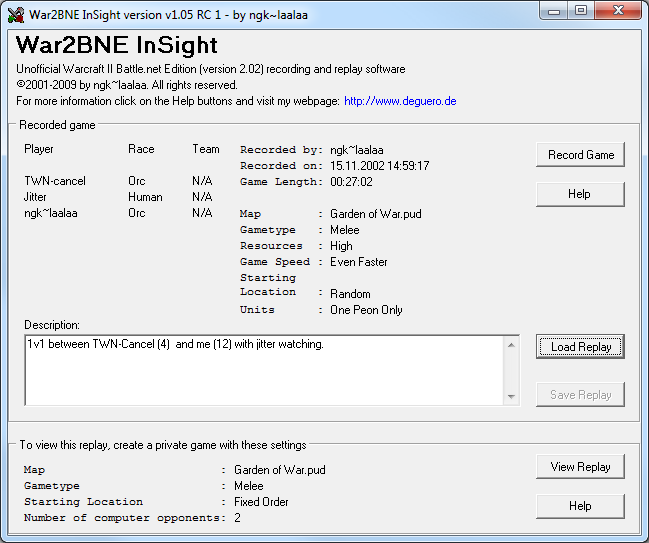Viewport: 649px width, 543px height.
Task: Click Garden of War.pud in replay settings section
Action: click(x=280, y=470)
